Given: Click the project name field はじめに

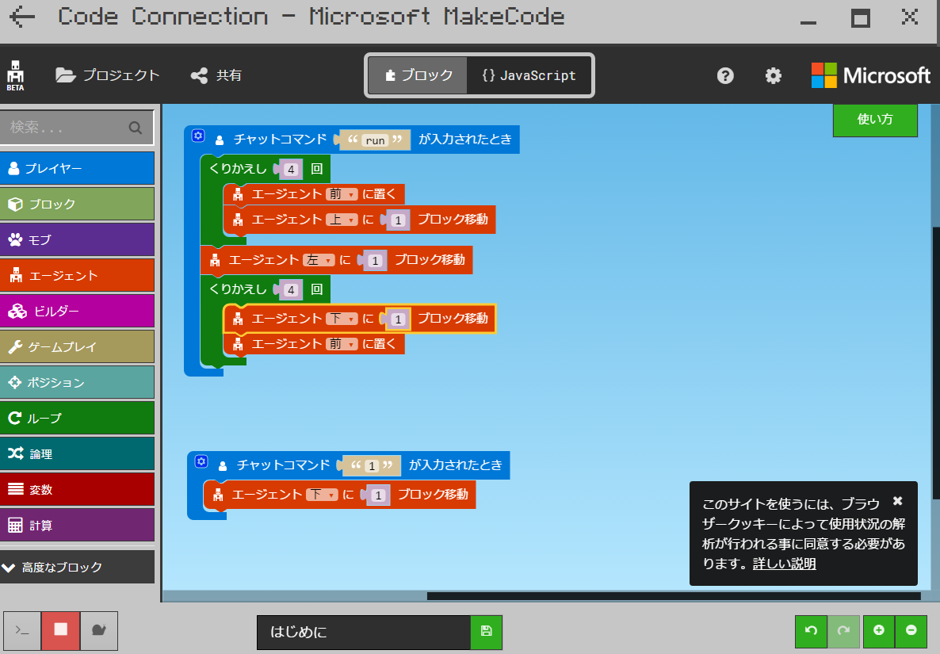Looking at the screenshot, I should click(x=363, y=632).
